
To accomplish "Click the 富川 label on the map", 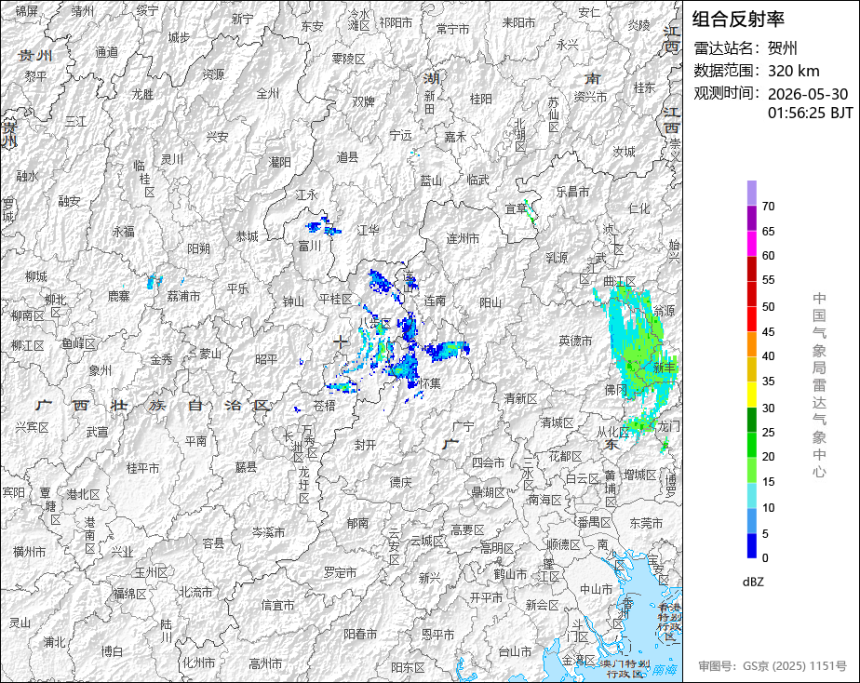I will 310,246.
